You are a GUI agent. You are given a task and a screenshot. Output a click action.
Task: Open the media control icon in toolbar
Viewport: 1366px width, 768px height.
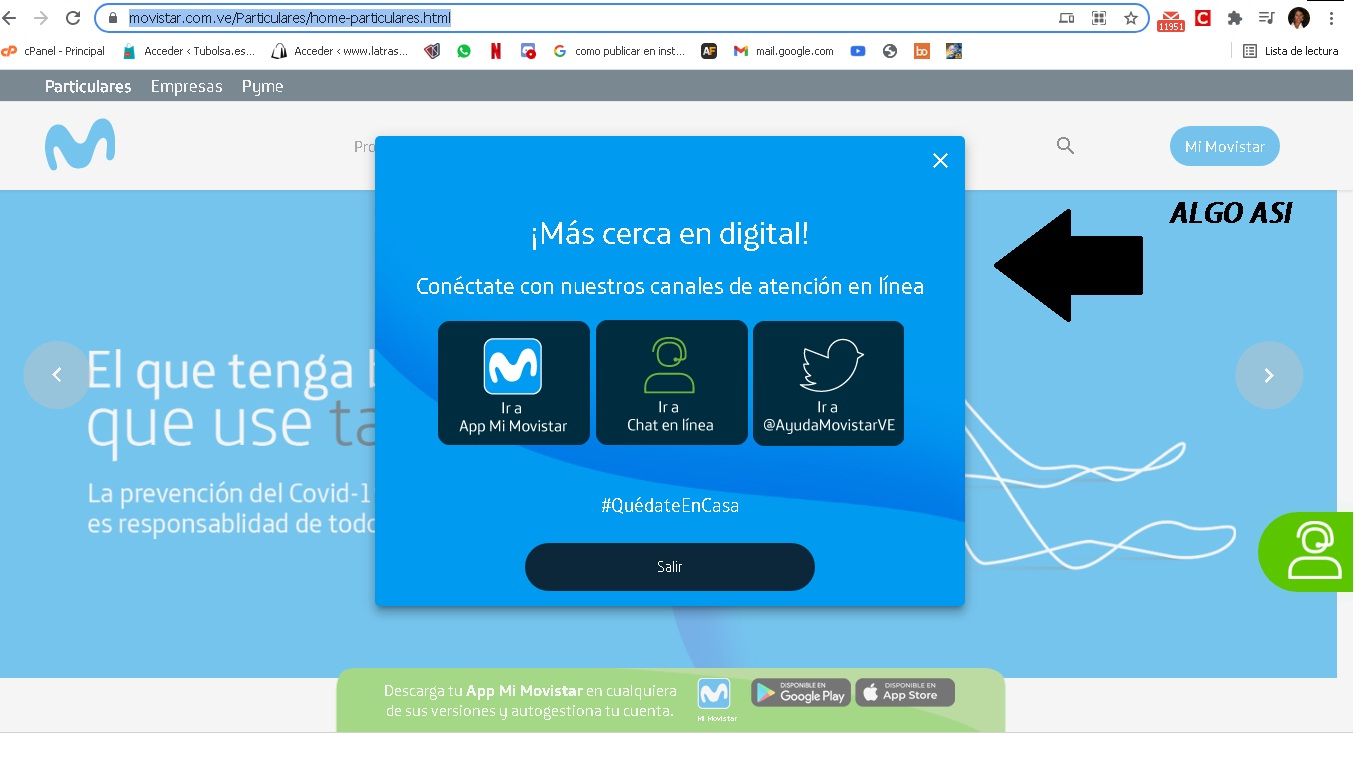click(1267, 18)
